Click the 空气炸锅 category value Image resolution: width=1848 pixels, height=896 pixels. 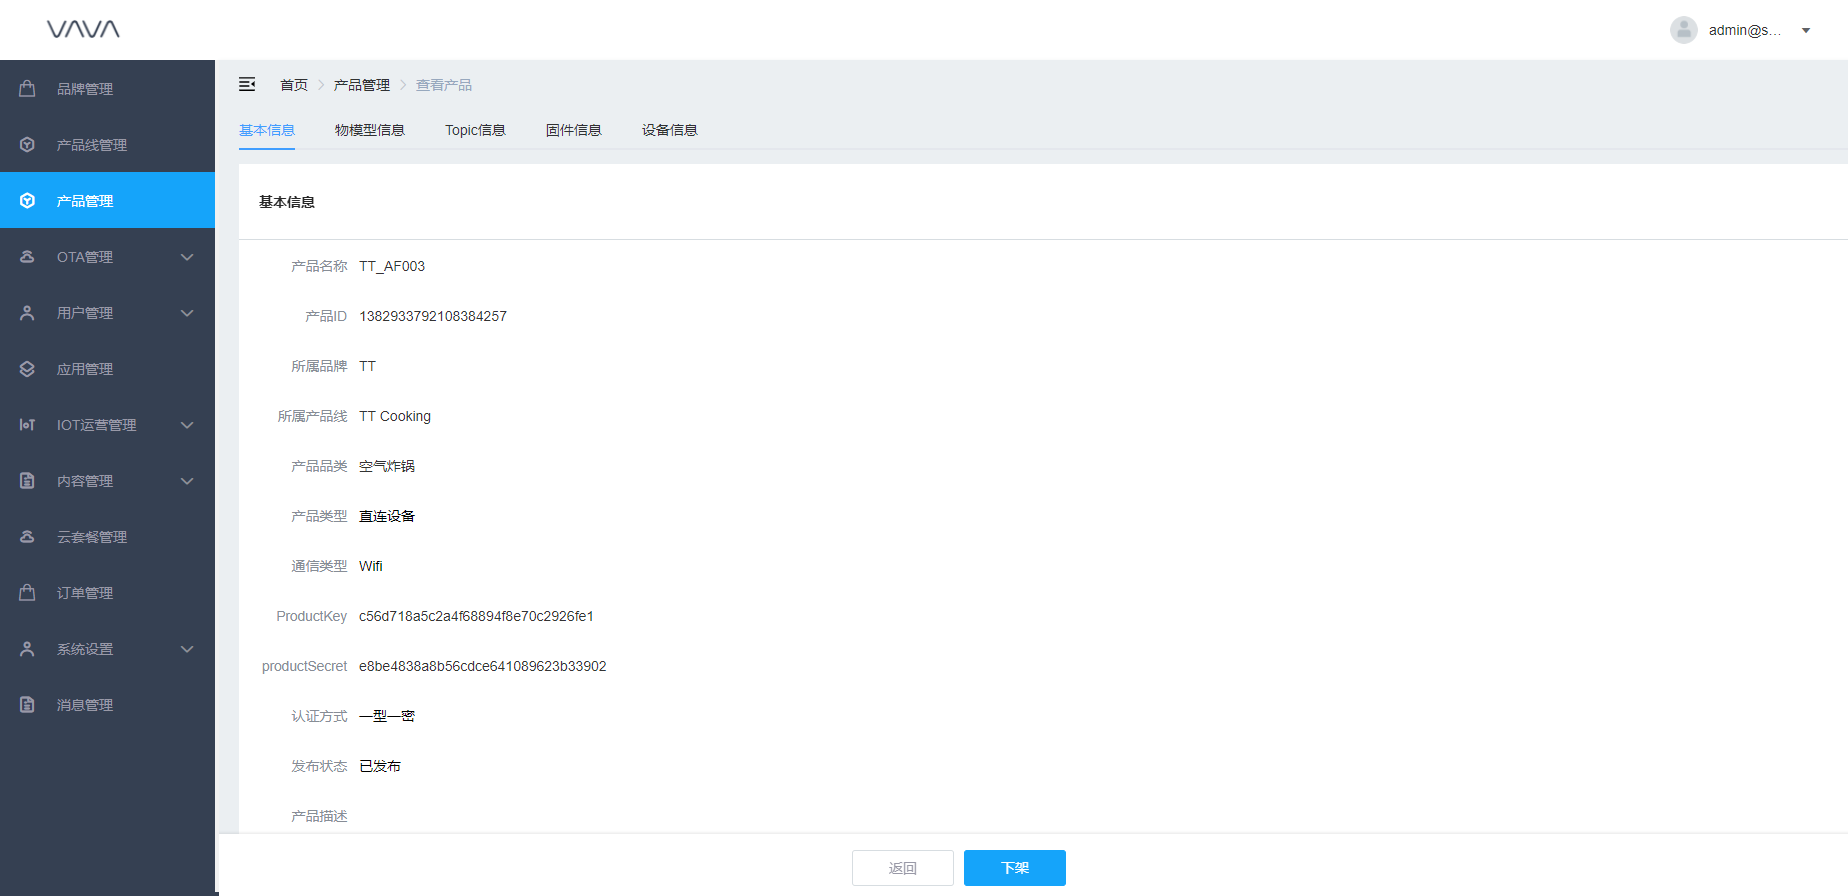point(387,466)
